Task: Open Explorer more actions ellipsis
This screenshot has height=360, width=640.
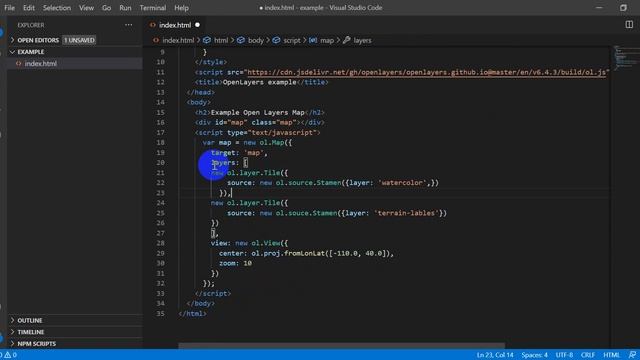Action: (129, 25)
